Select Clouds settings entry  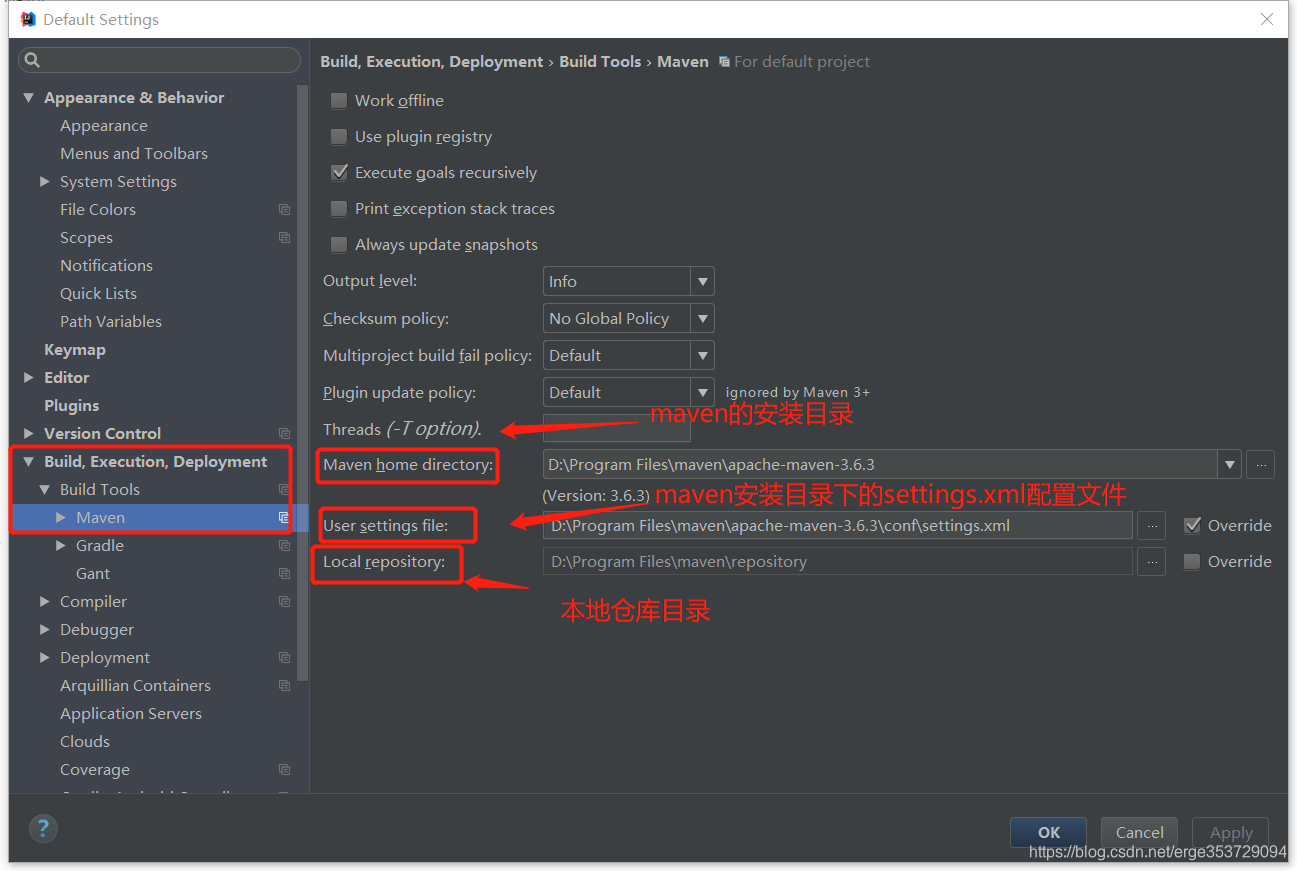[x=85, y=741]
